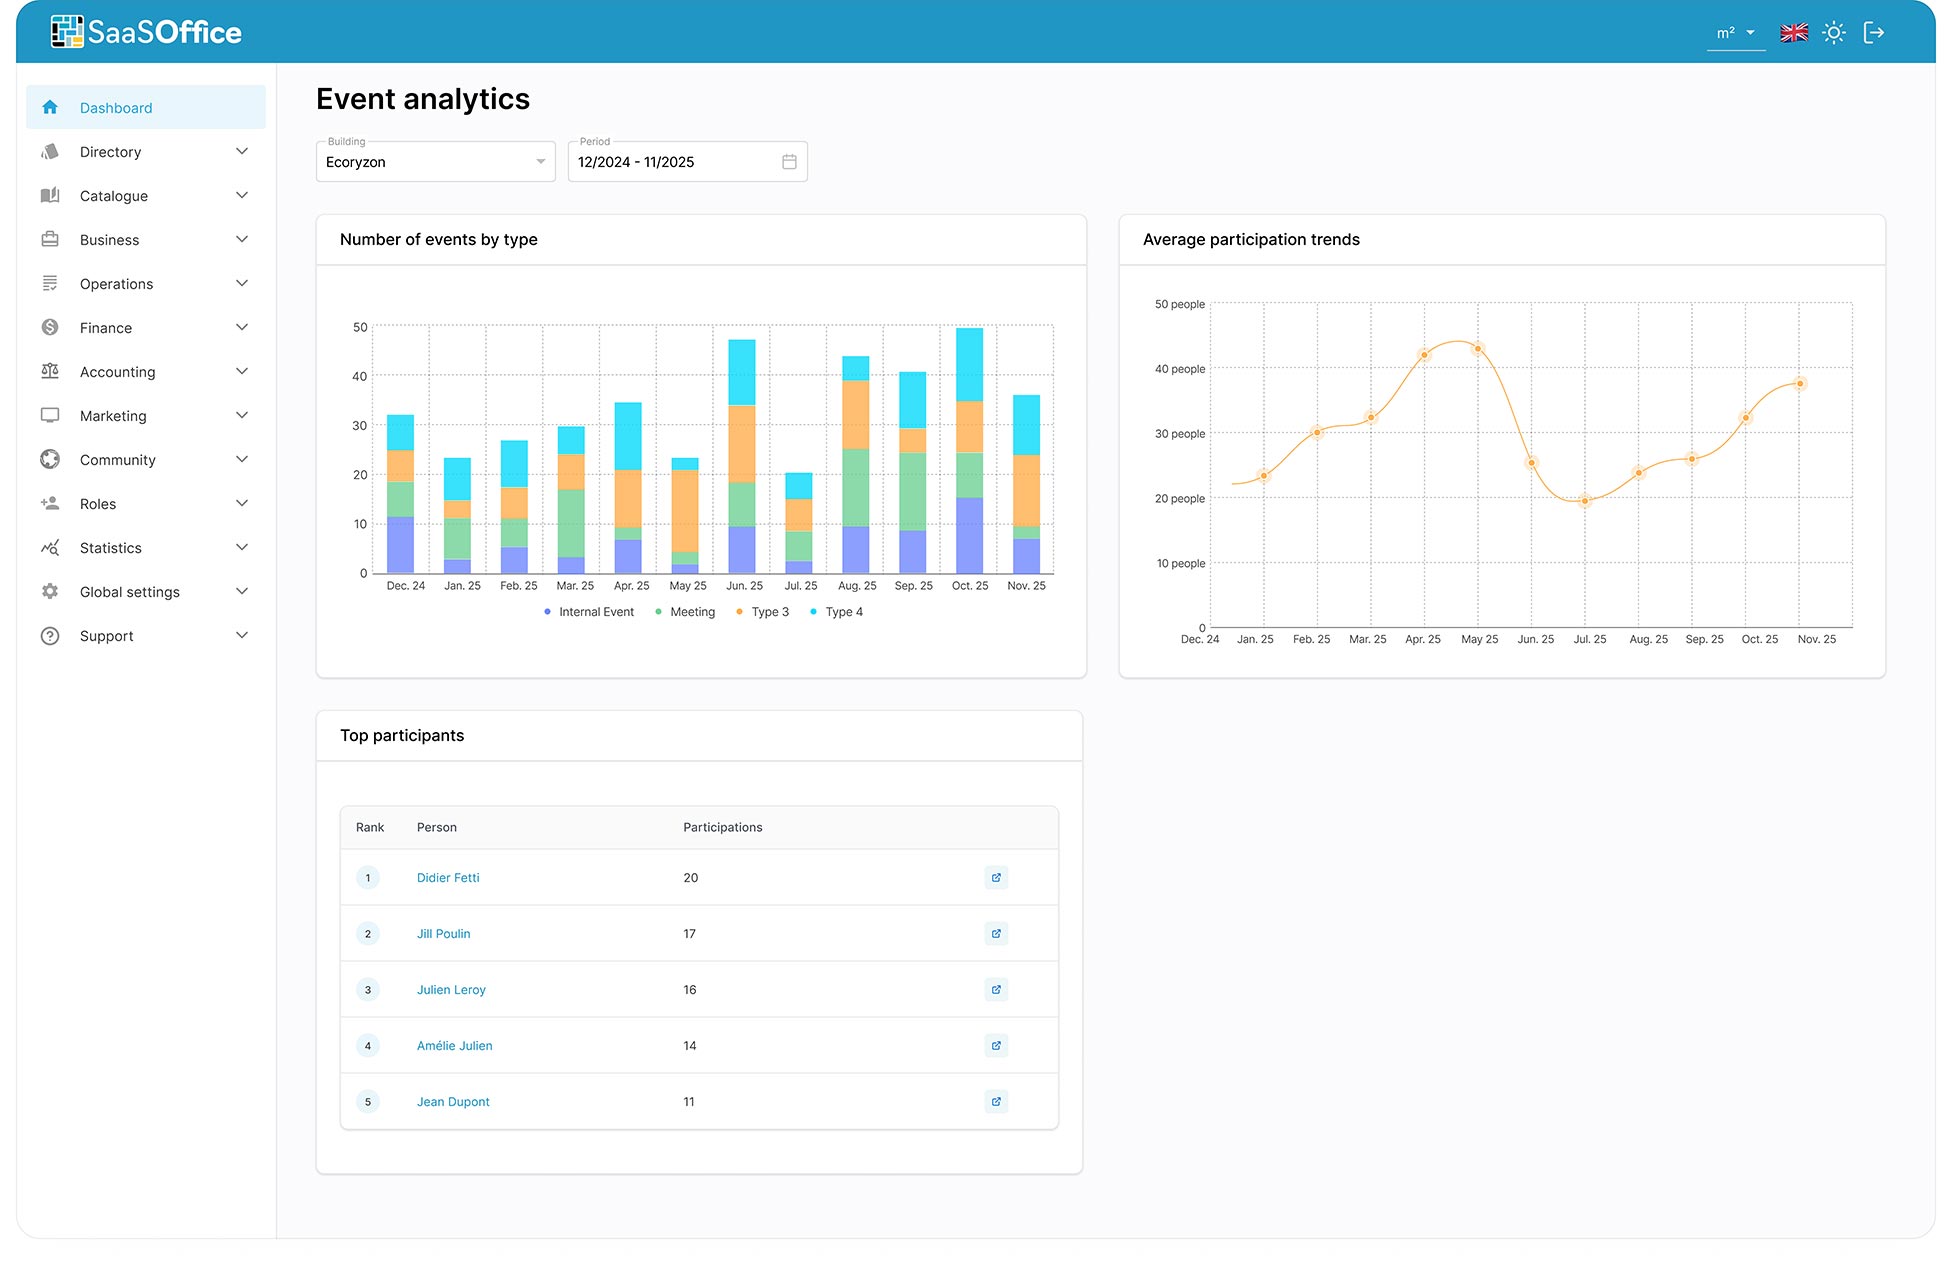The height and width of the screenshot is (1272, 1952).
Task: Click the Oct. 25 stacked bar
Action: click(969, 450)
